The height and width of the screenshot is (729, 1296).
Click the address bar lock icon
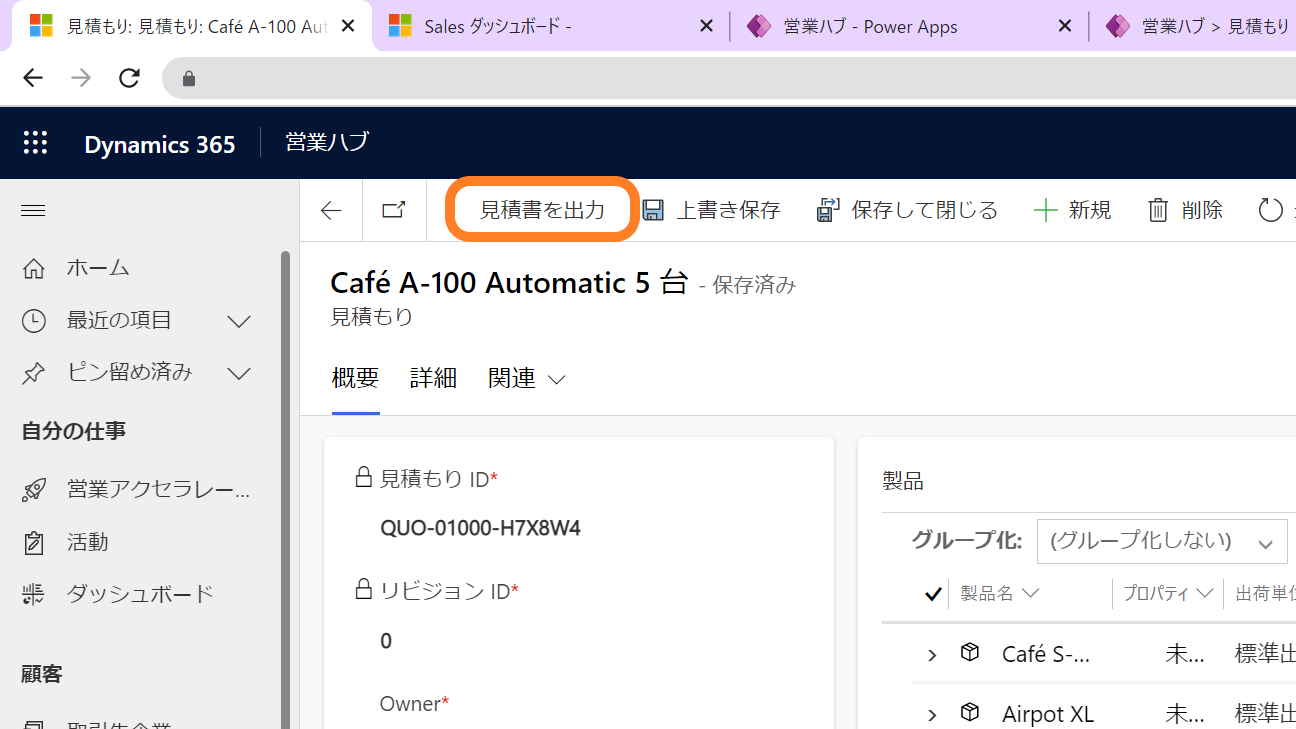pyautogui.click(x=189, y=78)
